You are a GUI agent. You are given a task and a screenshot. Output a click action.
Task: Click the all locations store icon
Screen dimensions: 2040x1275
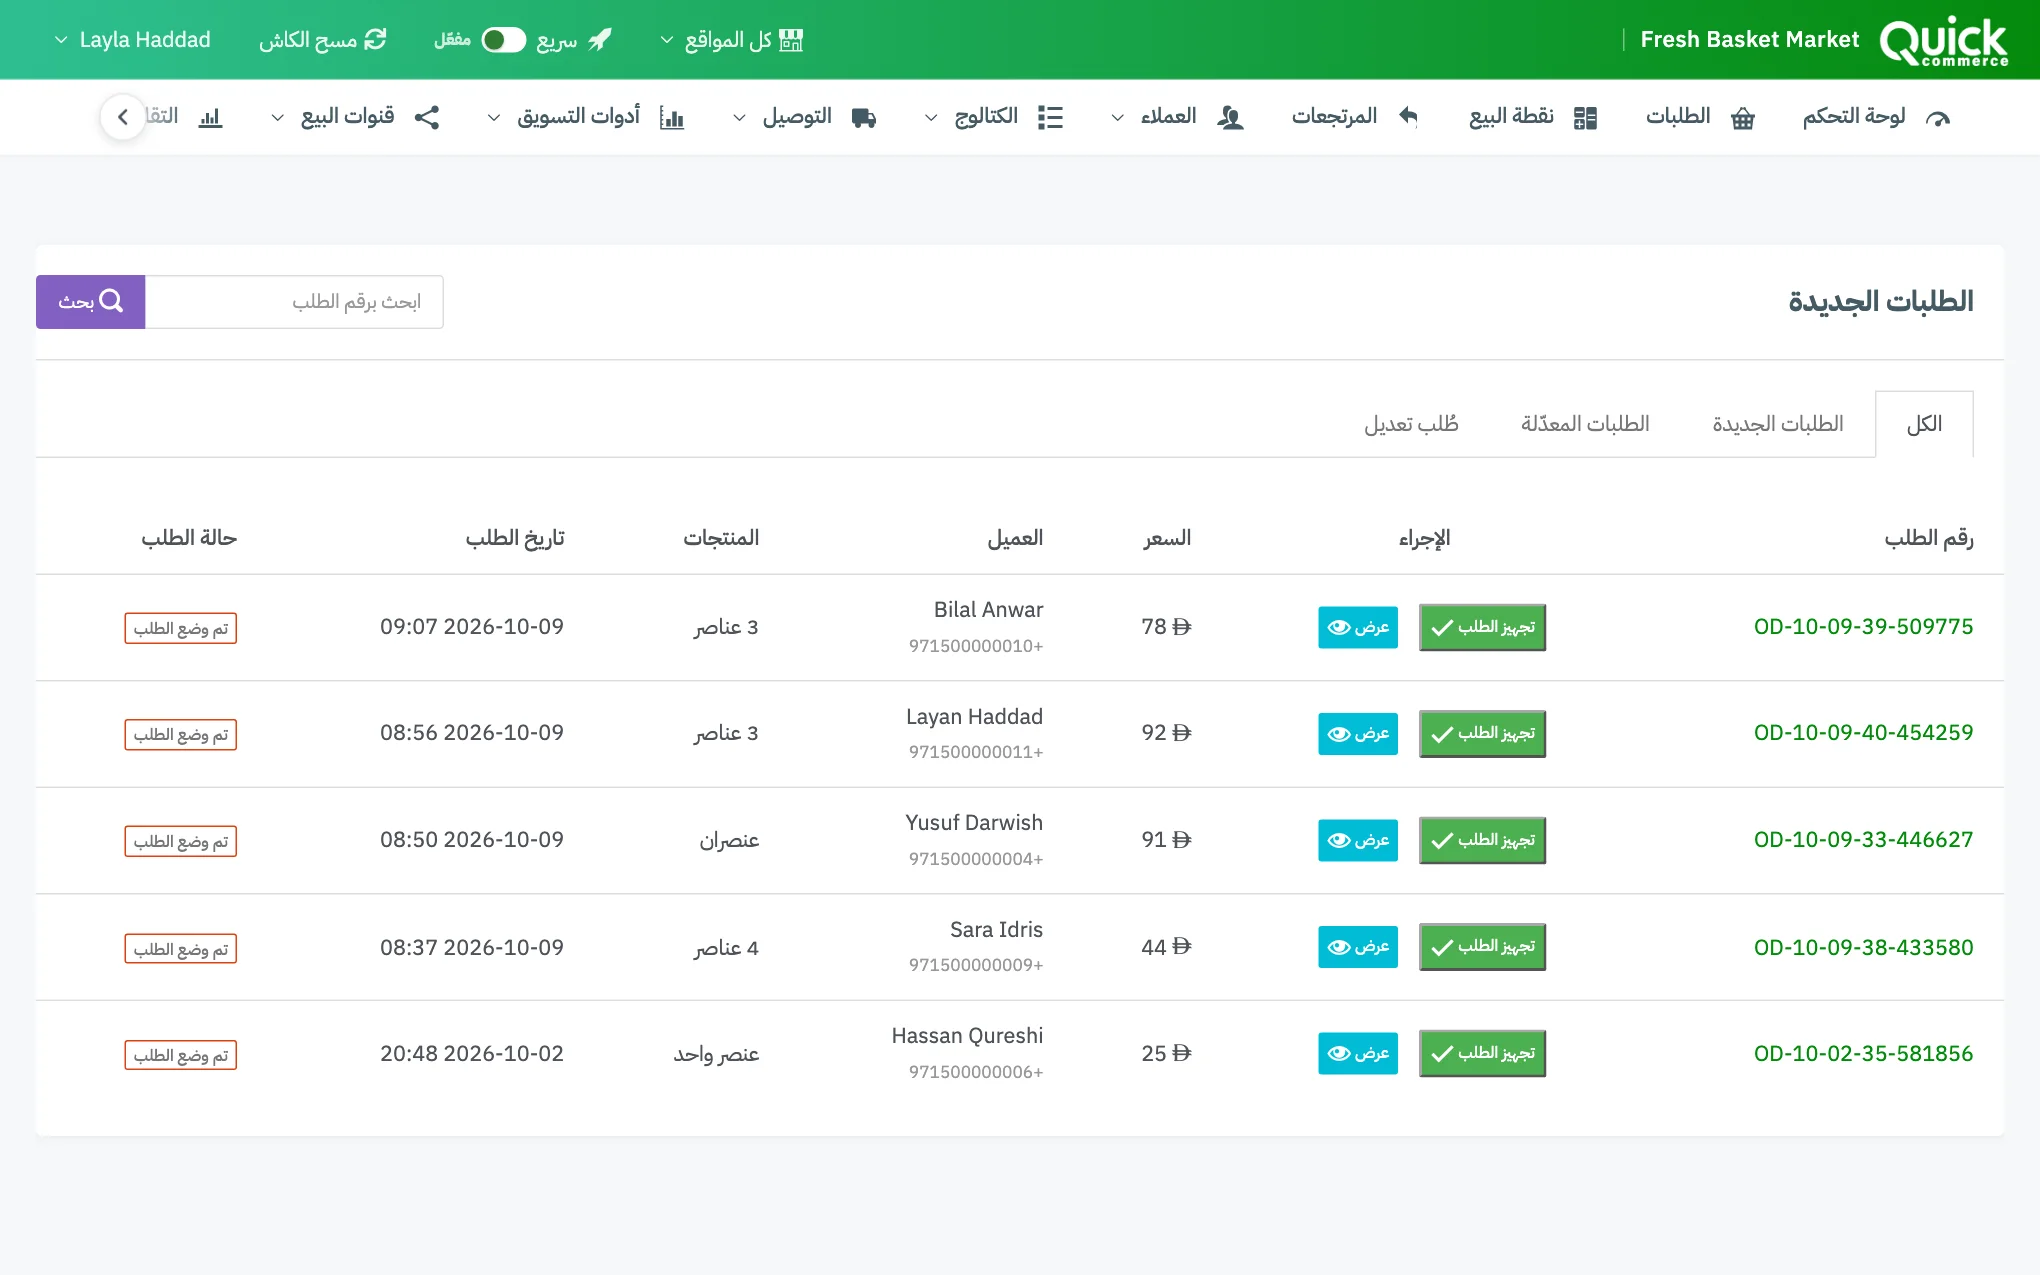[791, 40]
